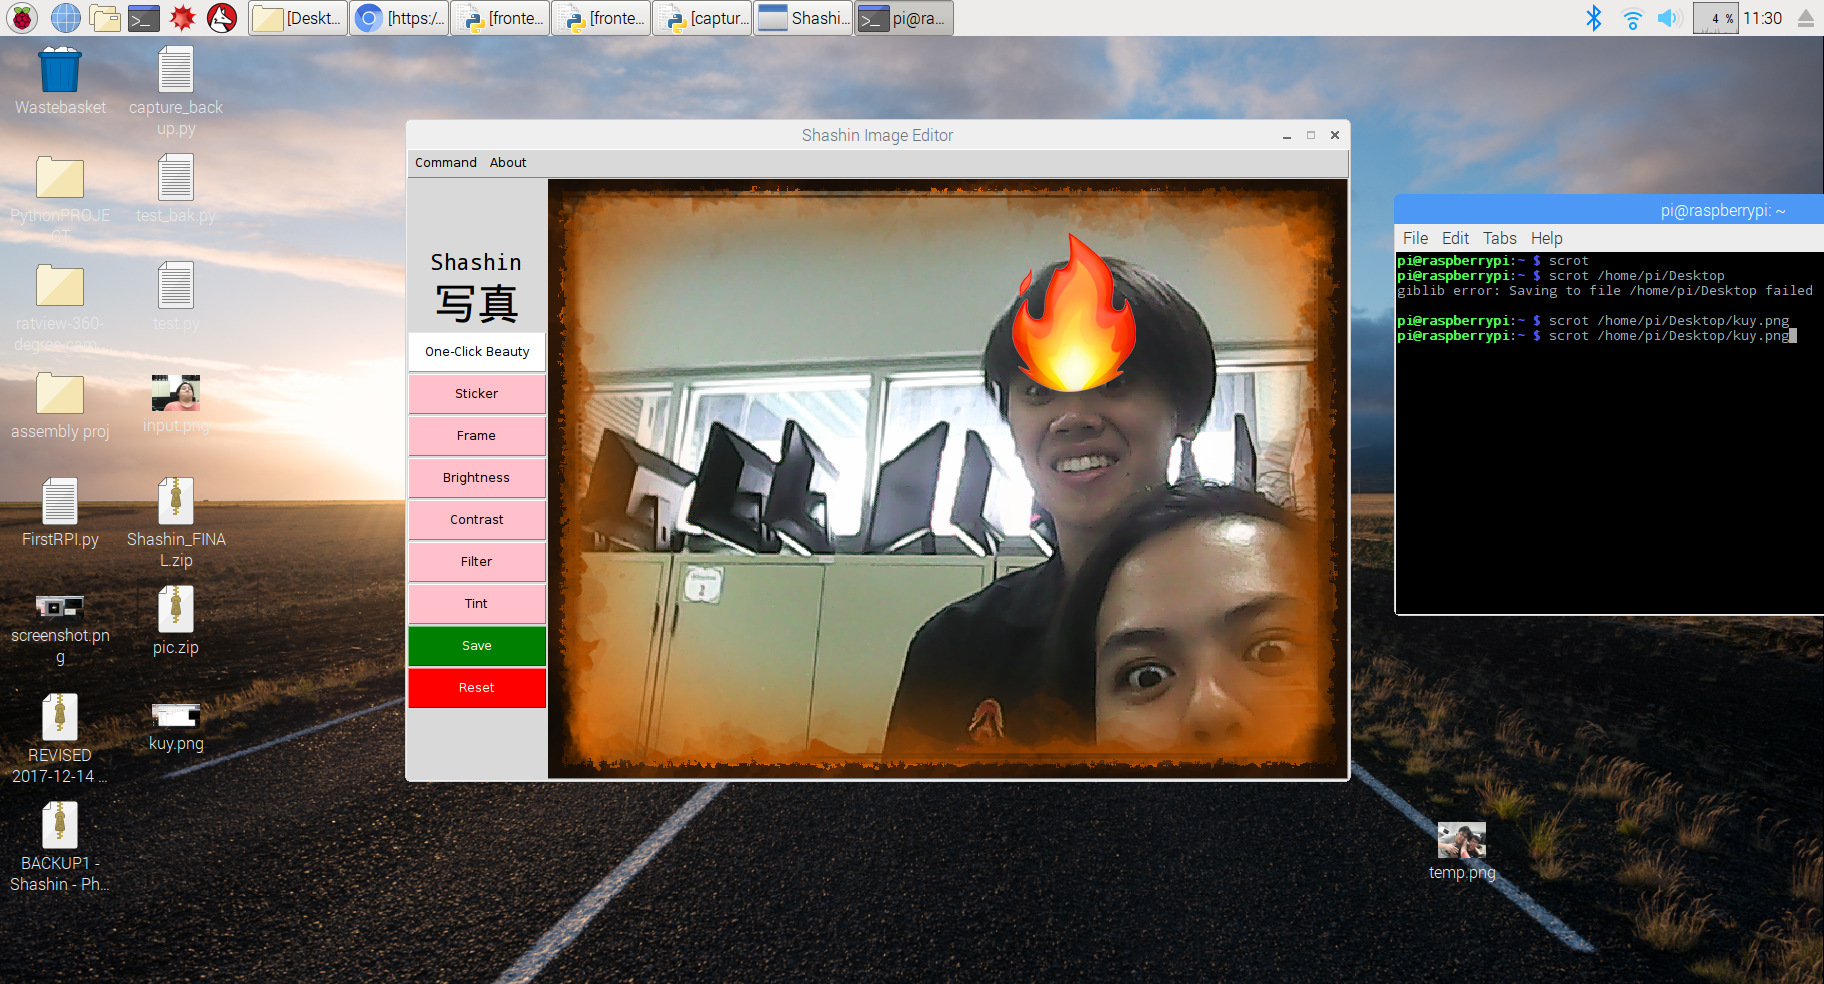This screenshot has height=984, width=1824.
Task: Click the Contrast button
Action: tap(477, 519)
